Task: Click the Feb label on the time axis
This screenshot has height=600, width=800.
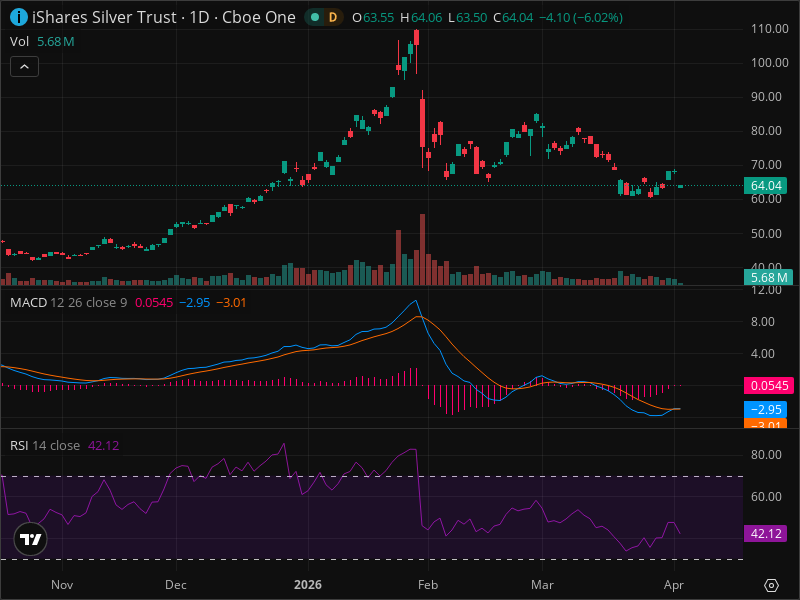Action: [x=428, y=585]
